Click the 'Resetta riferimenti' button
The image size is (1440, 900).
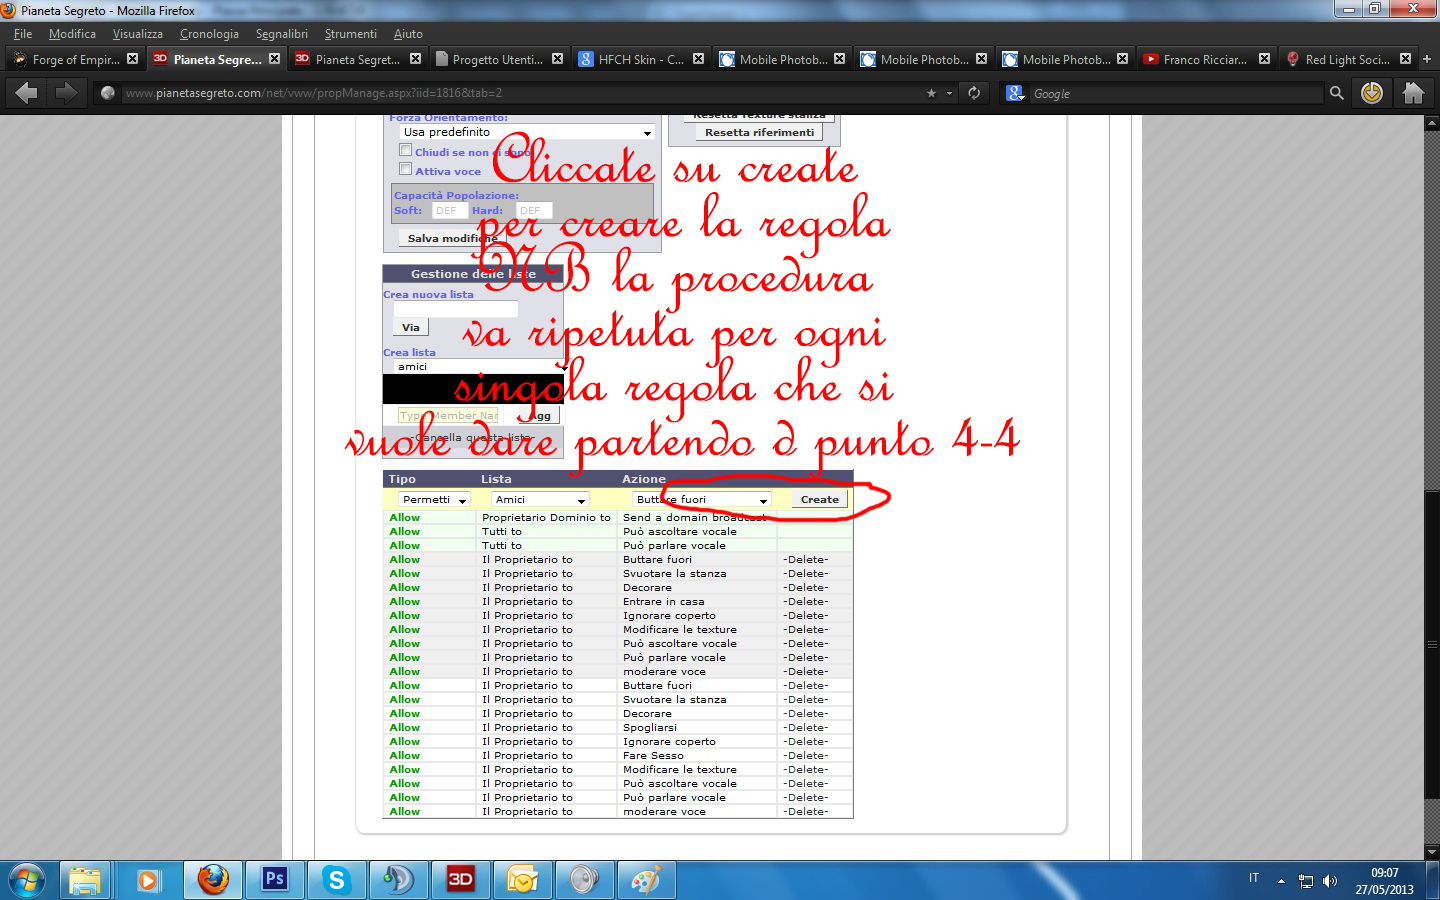coord(759,132)
